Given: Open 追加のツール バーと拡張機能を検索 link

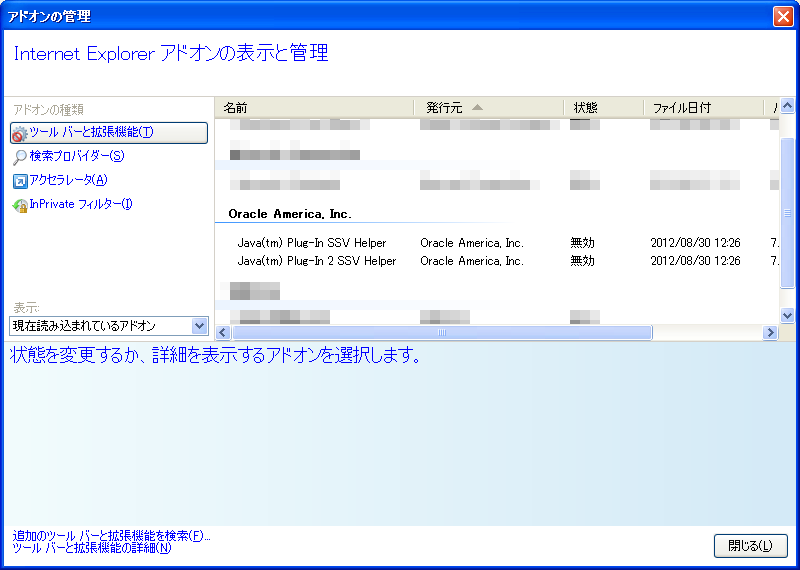Looking at the screenshot, I should pos(111,535).
